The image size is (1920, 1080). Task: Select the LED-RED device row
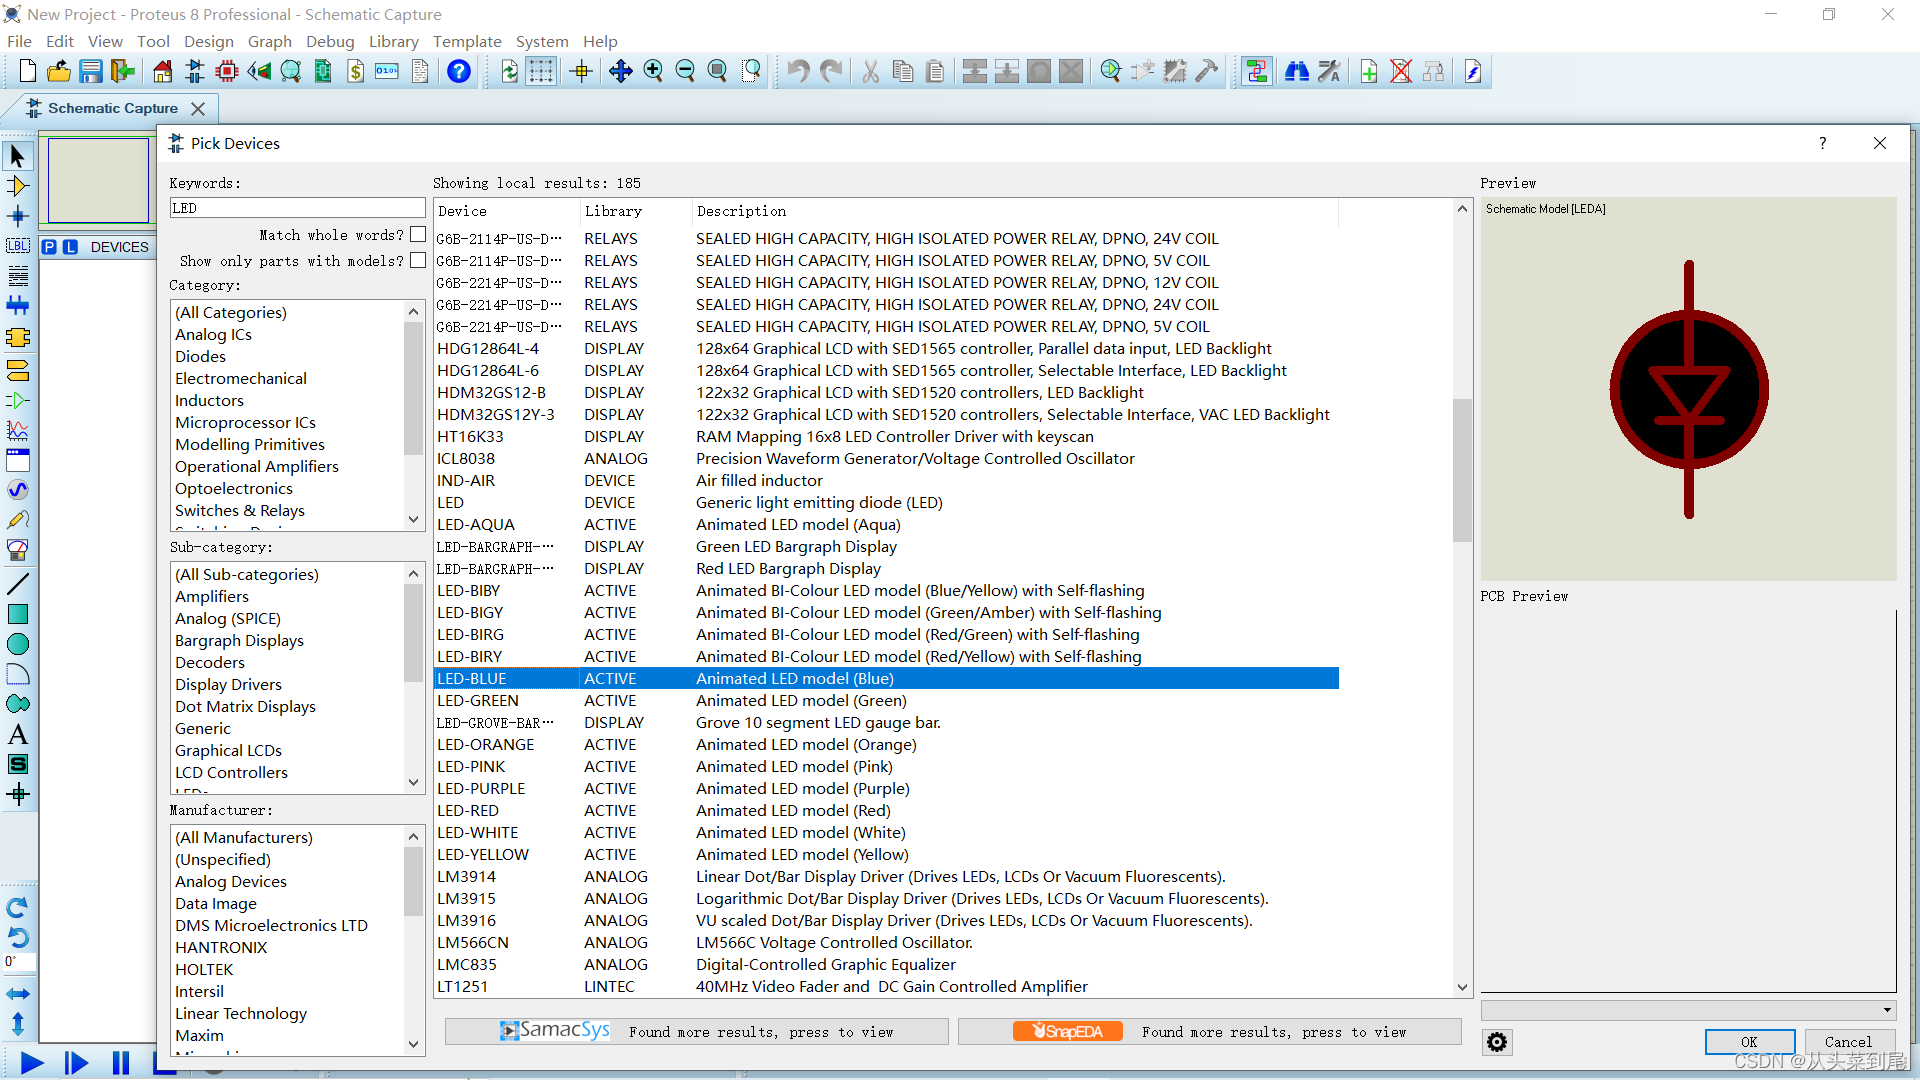(x=886, y=810)
